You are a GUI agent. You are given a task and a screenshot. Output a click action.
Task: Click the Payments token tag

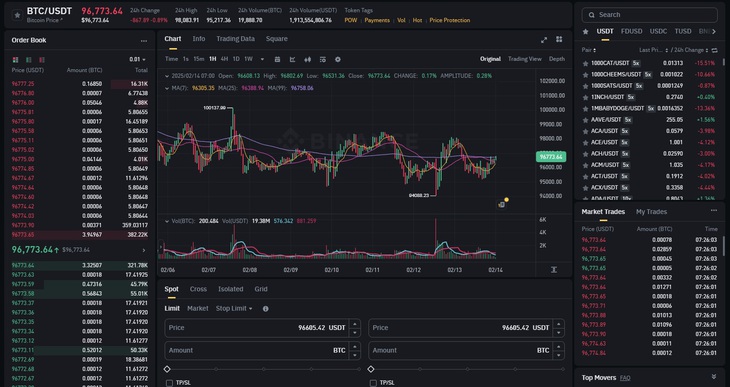coord(377,20)
